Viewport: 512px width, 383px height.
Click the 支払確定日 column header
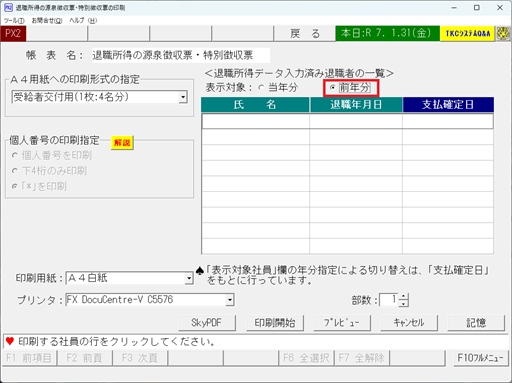pyautogui.click(x=448, y=105)
